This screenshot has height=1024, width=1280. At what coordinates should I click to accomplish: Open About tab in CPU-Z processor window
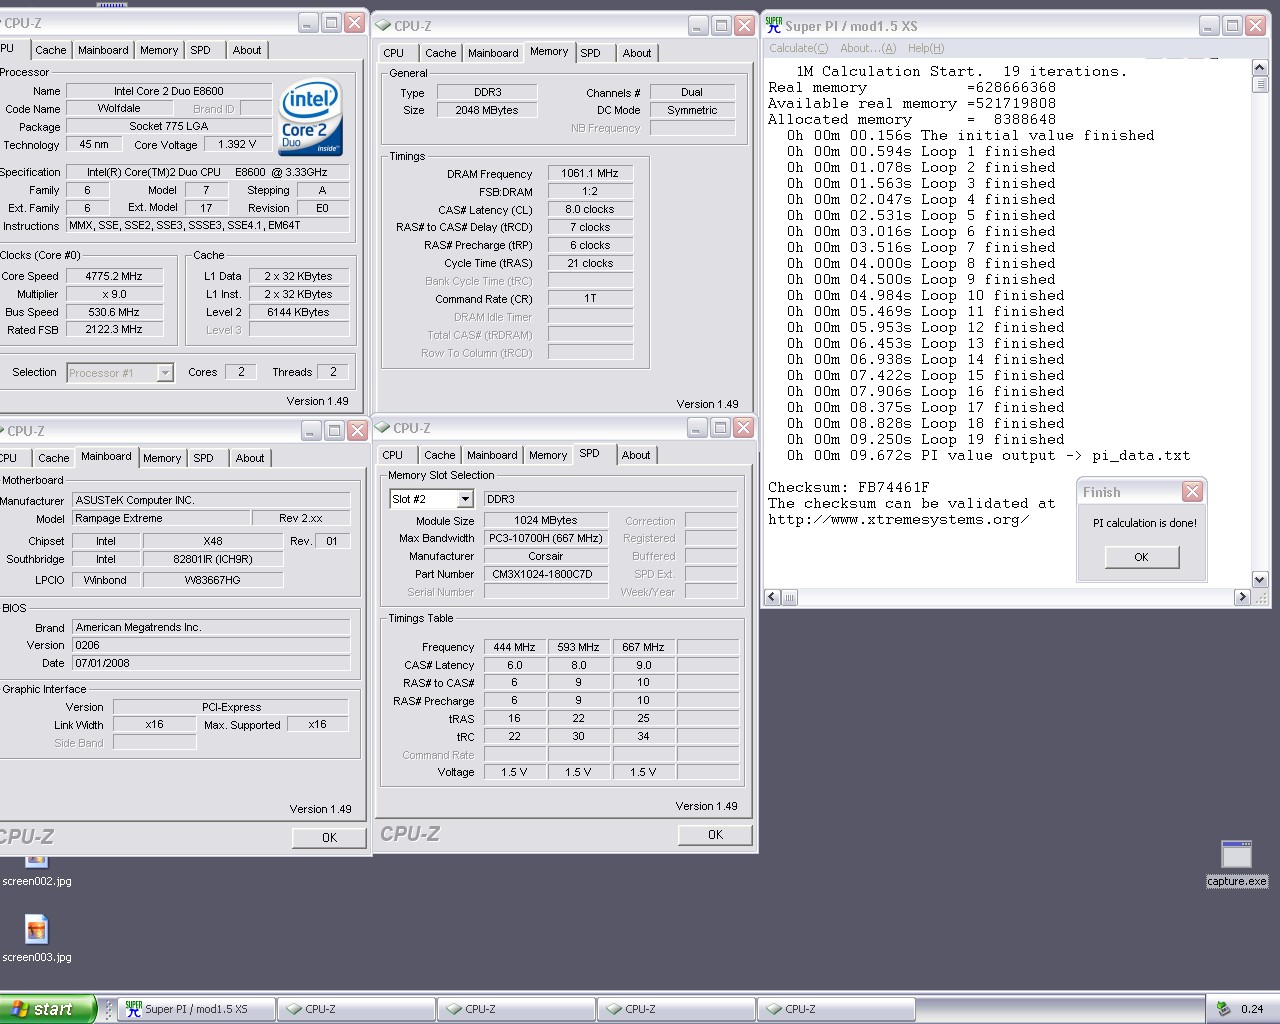pos(247,50)
